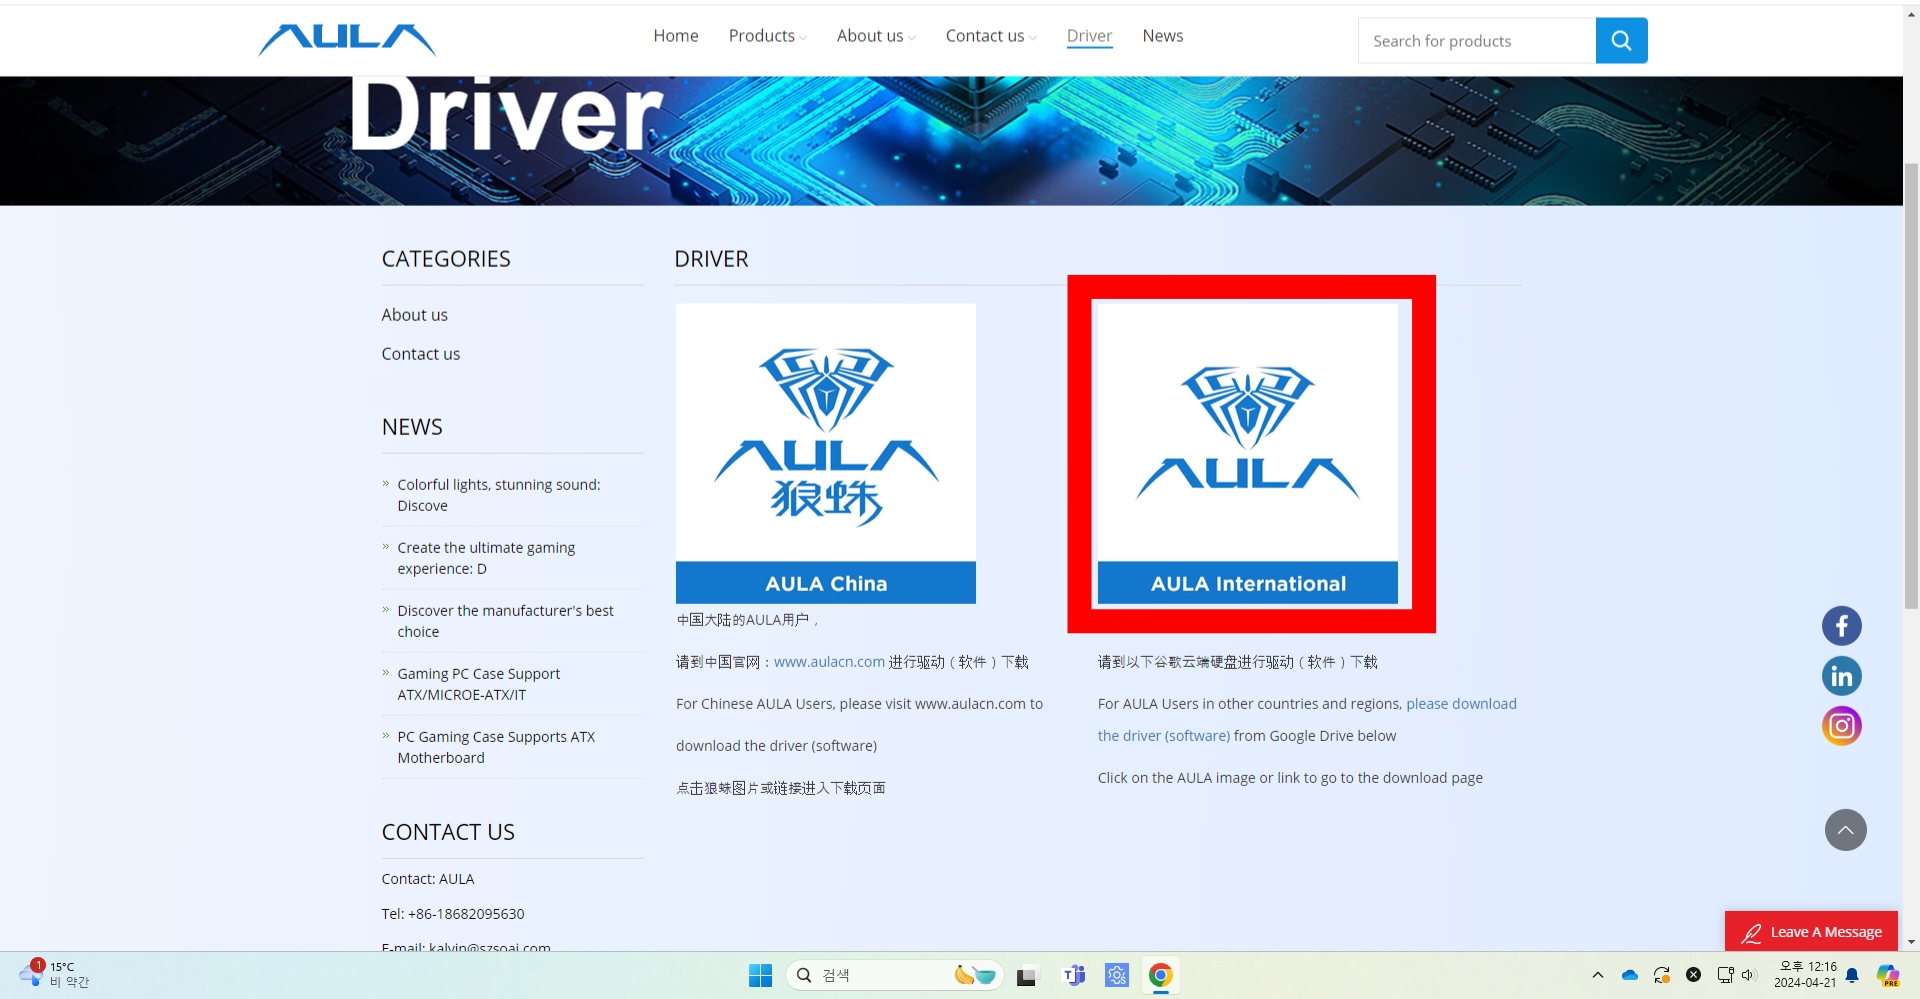The image size is (1920, 999).
Task: Click the sync refresh tray icon
Action: (x=1661, y=975)
